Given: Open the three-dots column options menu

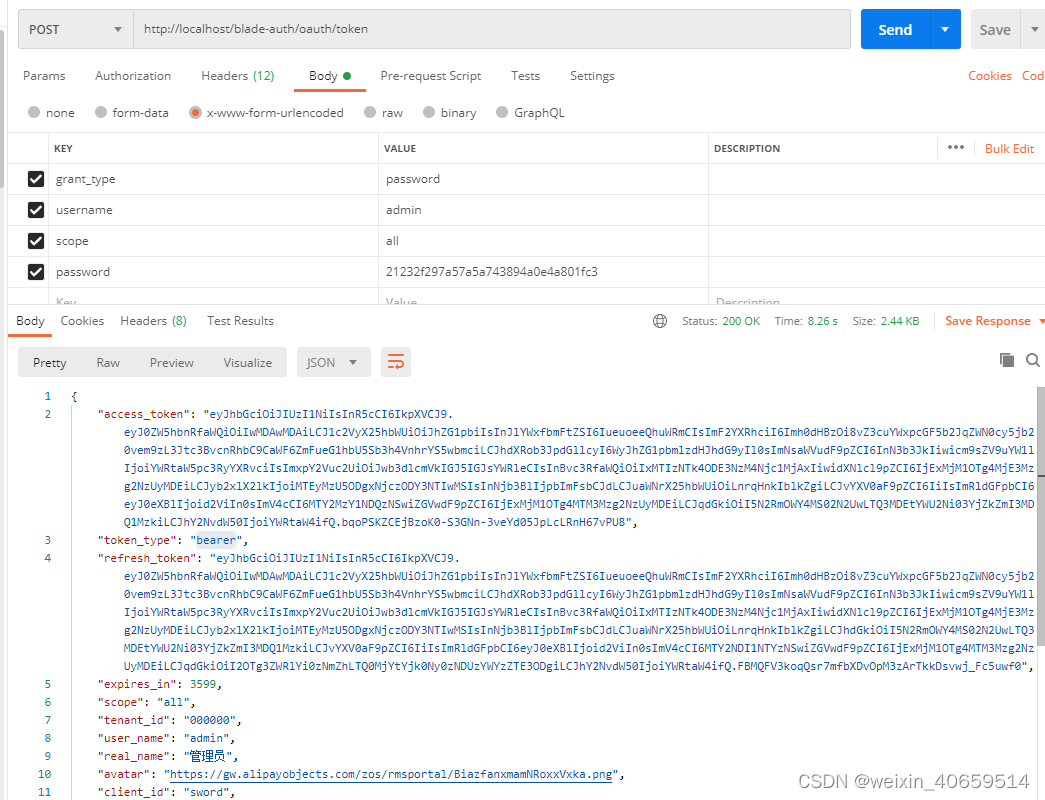Looking at the screenshot, I should tap(956, 147).
